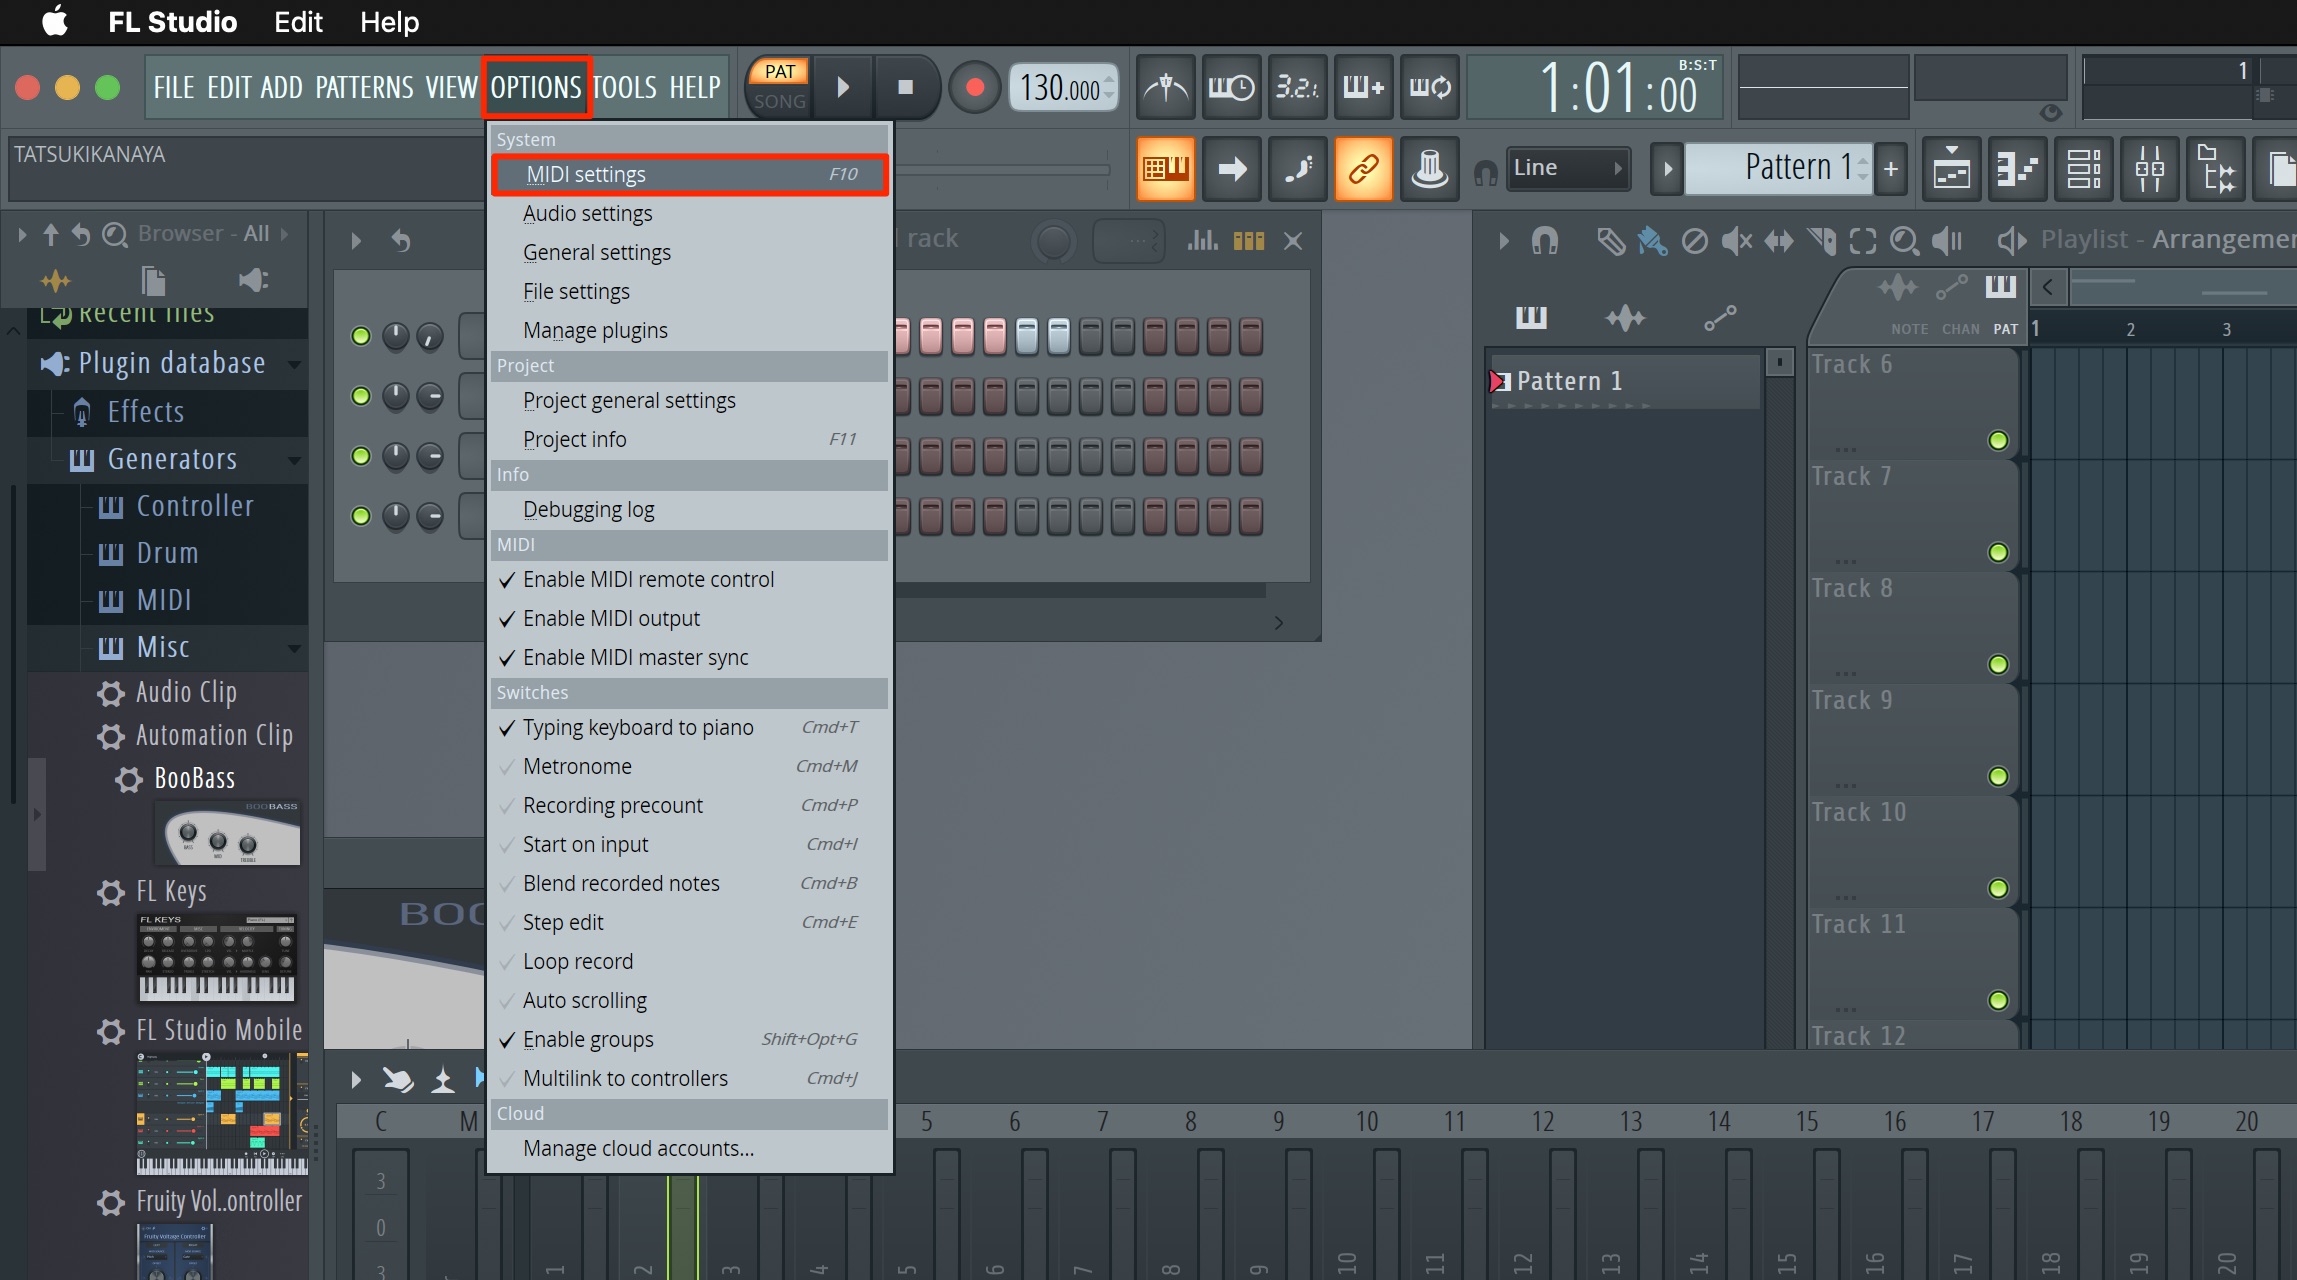
Task: Open the Browser view icon
Action: coord(2216,169)
